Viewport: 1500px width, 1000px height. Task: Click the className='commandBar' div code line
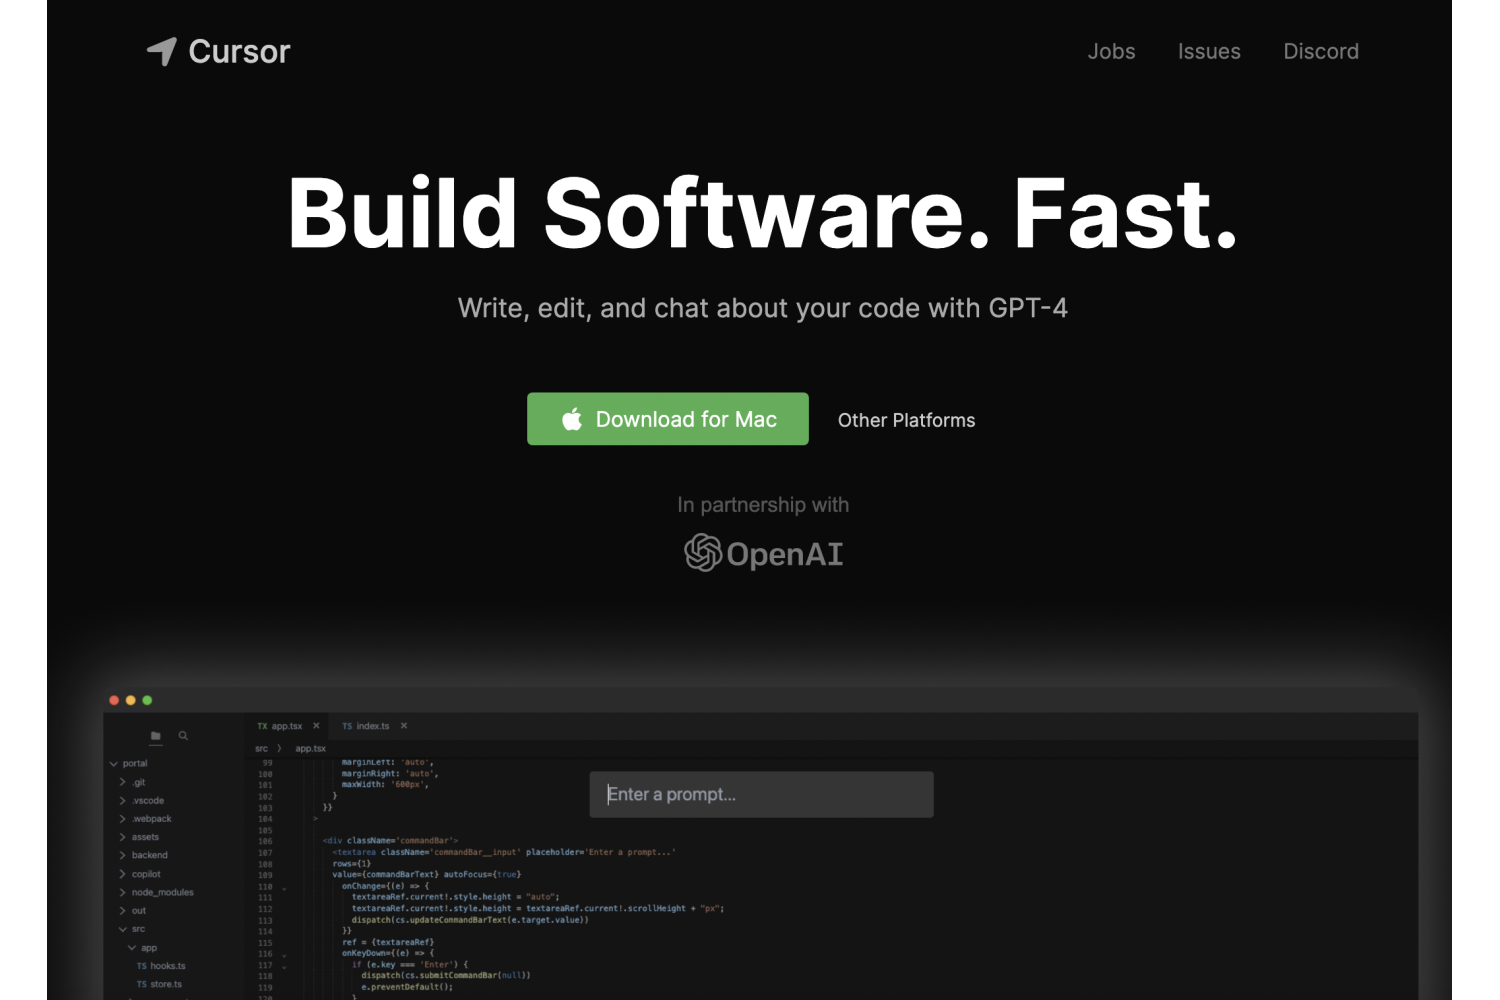[390, 841]
